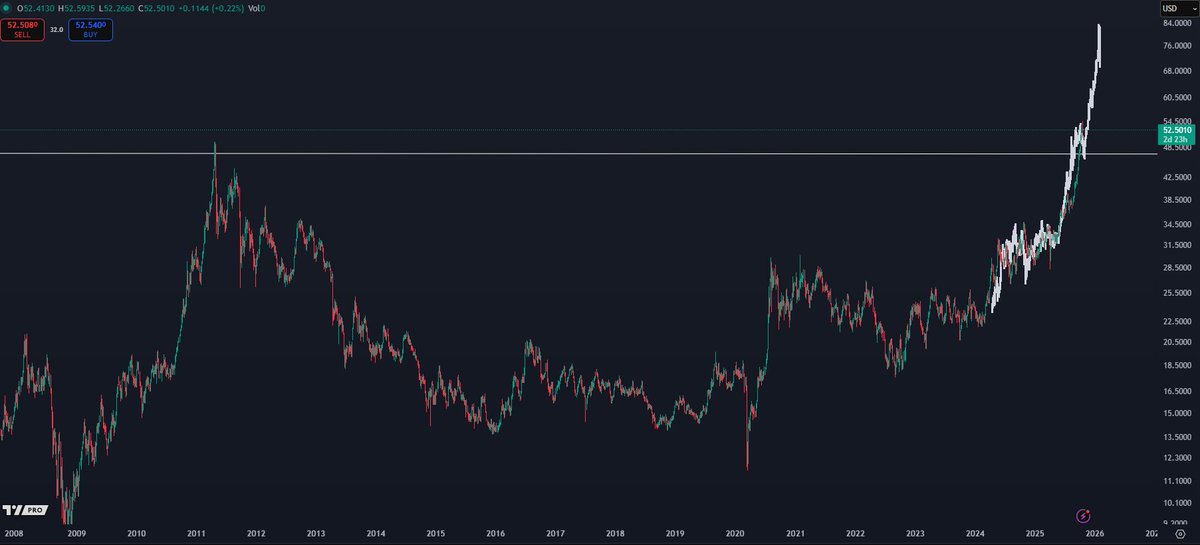Click the blue BUY 52.540 button

click(x=91, y=30)
